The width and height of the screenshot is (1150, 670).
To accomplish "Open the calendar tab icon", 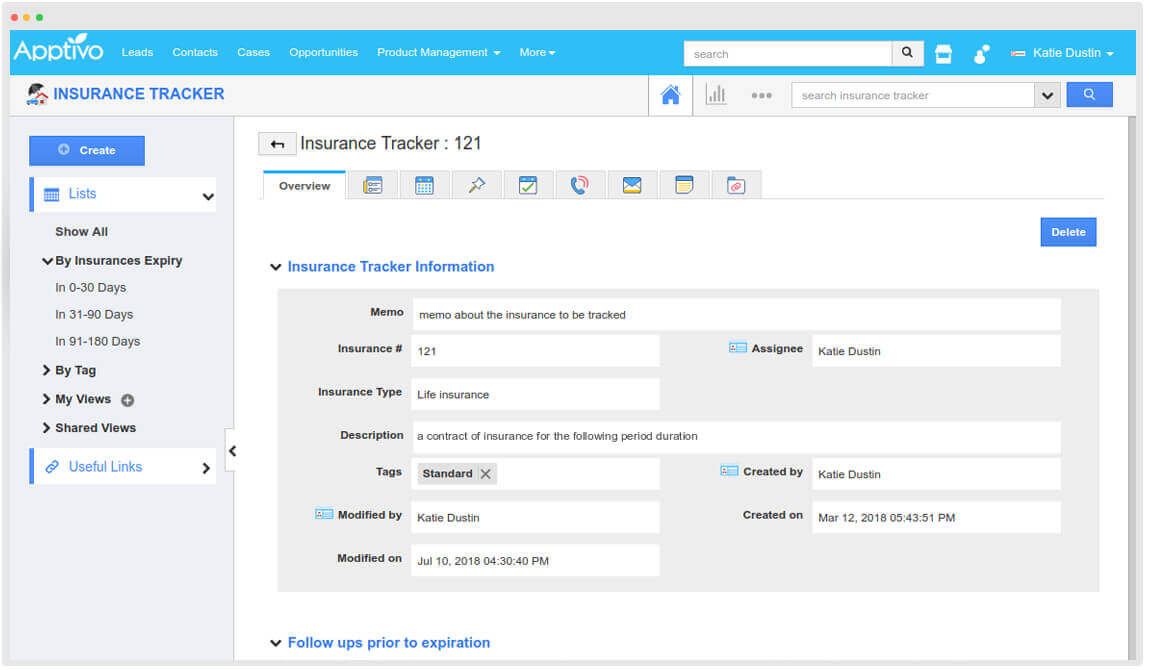I will click(x=424, y=186).
